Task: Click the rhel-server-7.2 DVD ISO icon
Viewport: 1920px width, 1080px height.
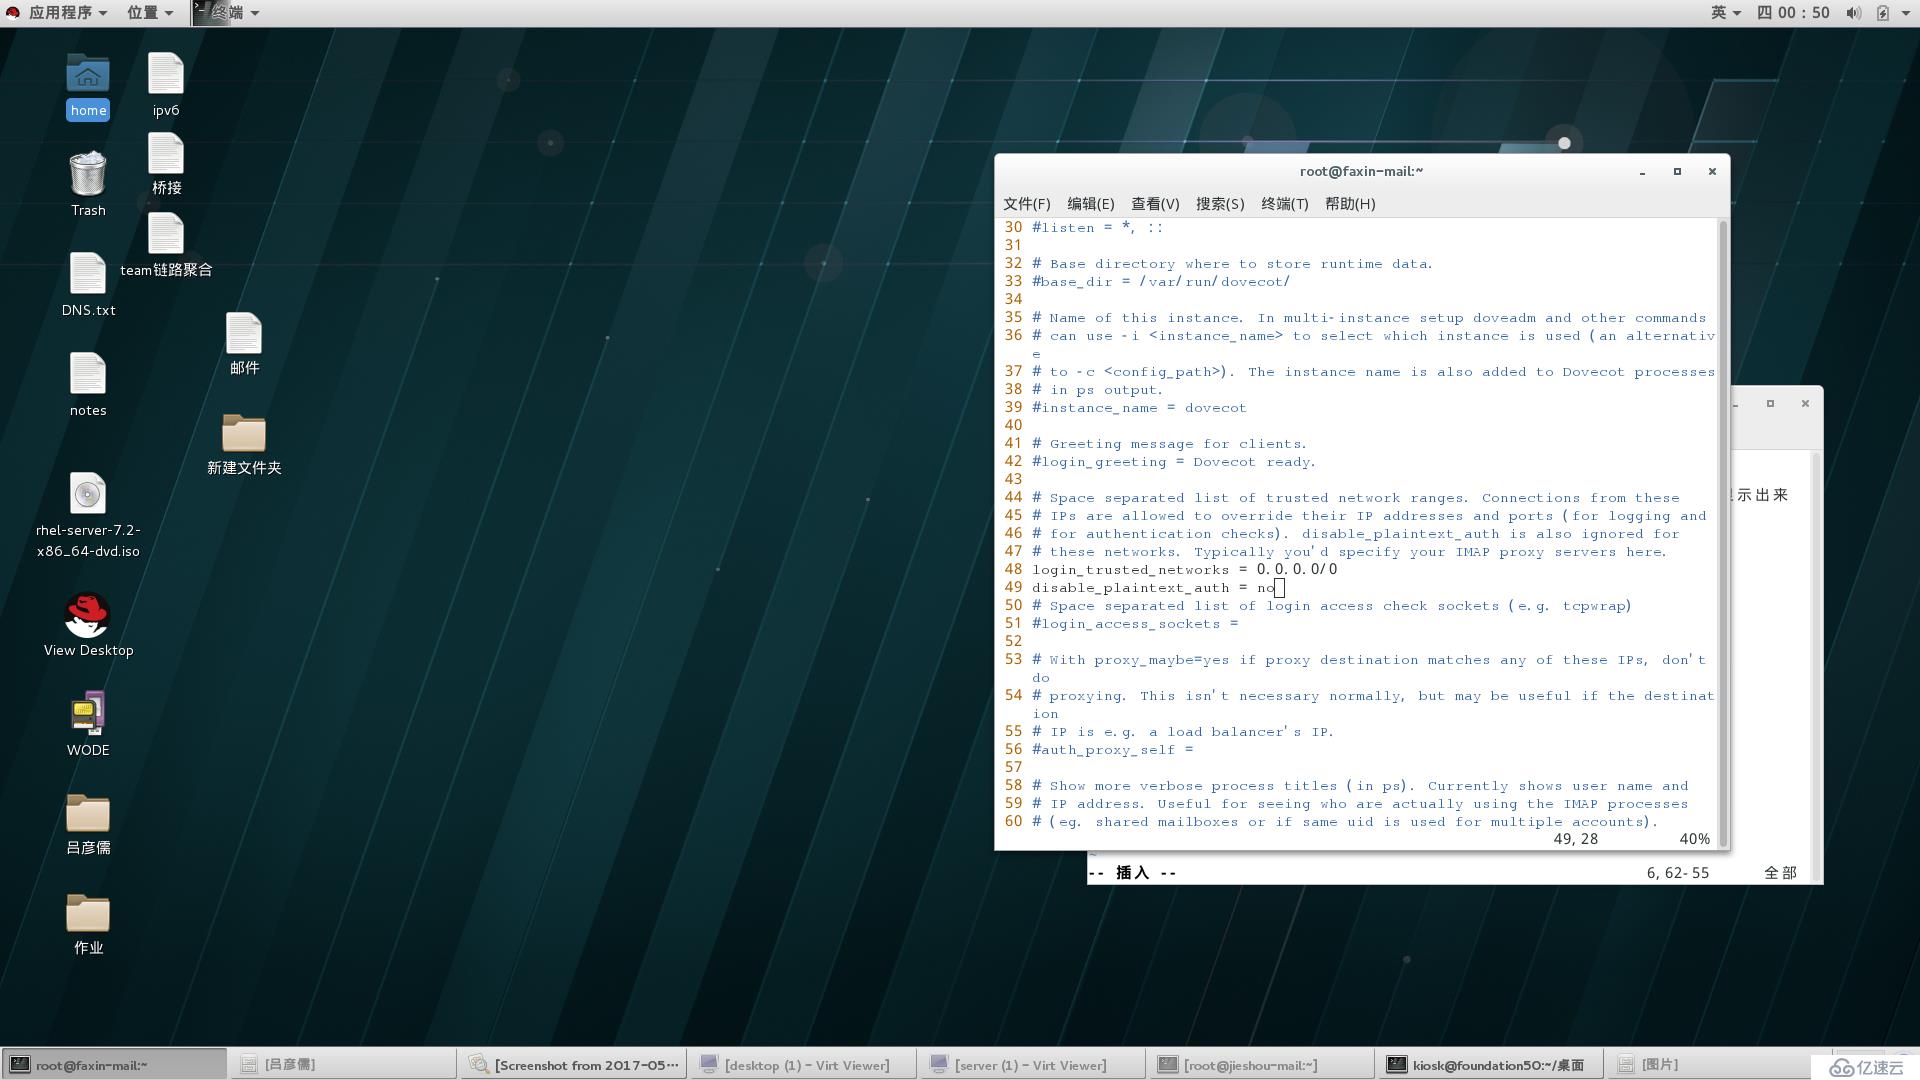Action: pos(87,492)
